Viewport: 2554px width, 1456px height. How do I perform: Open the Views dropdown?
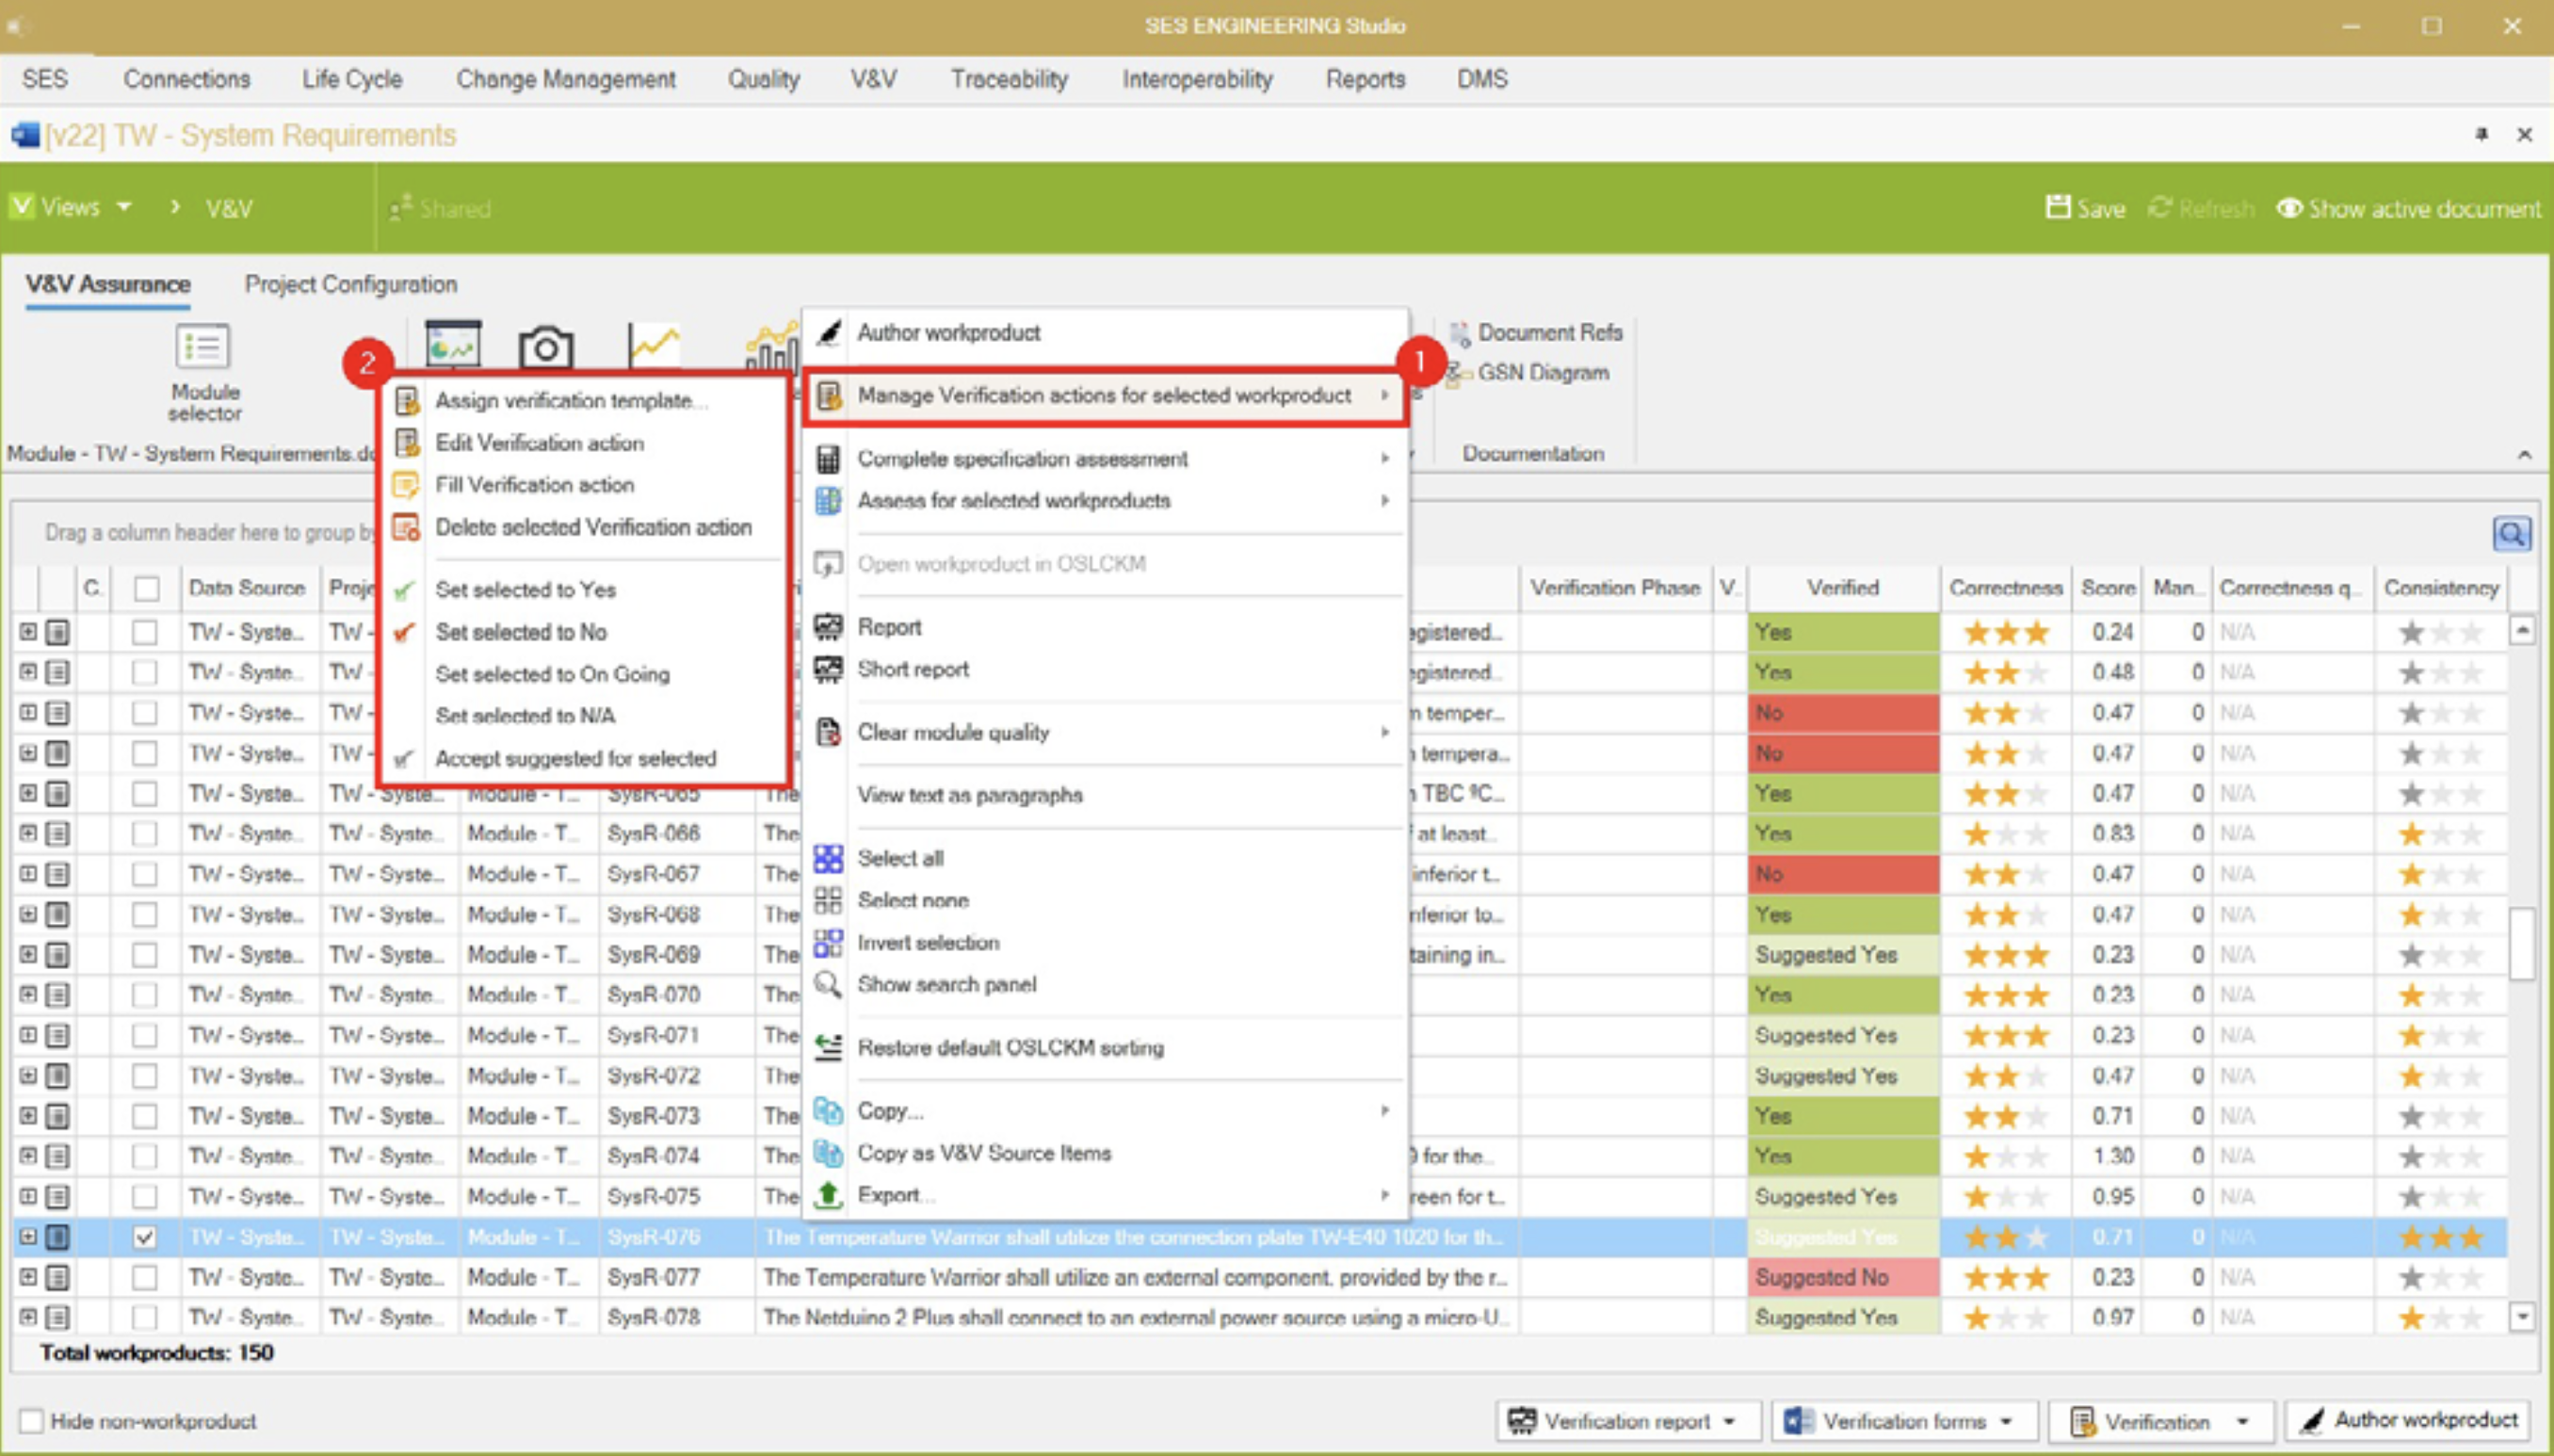(x=72, y=207)
